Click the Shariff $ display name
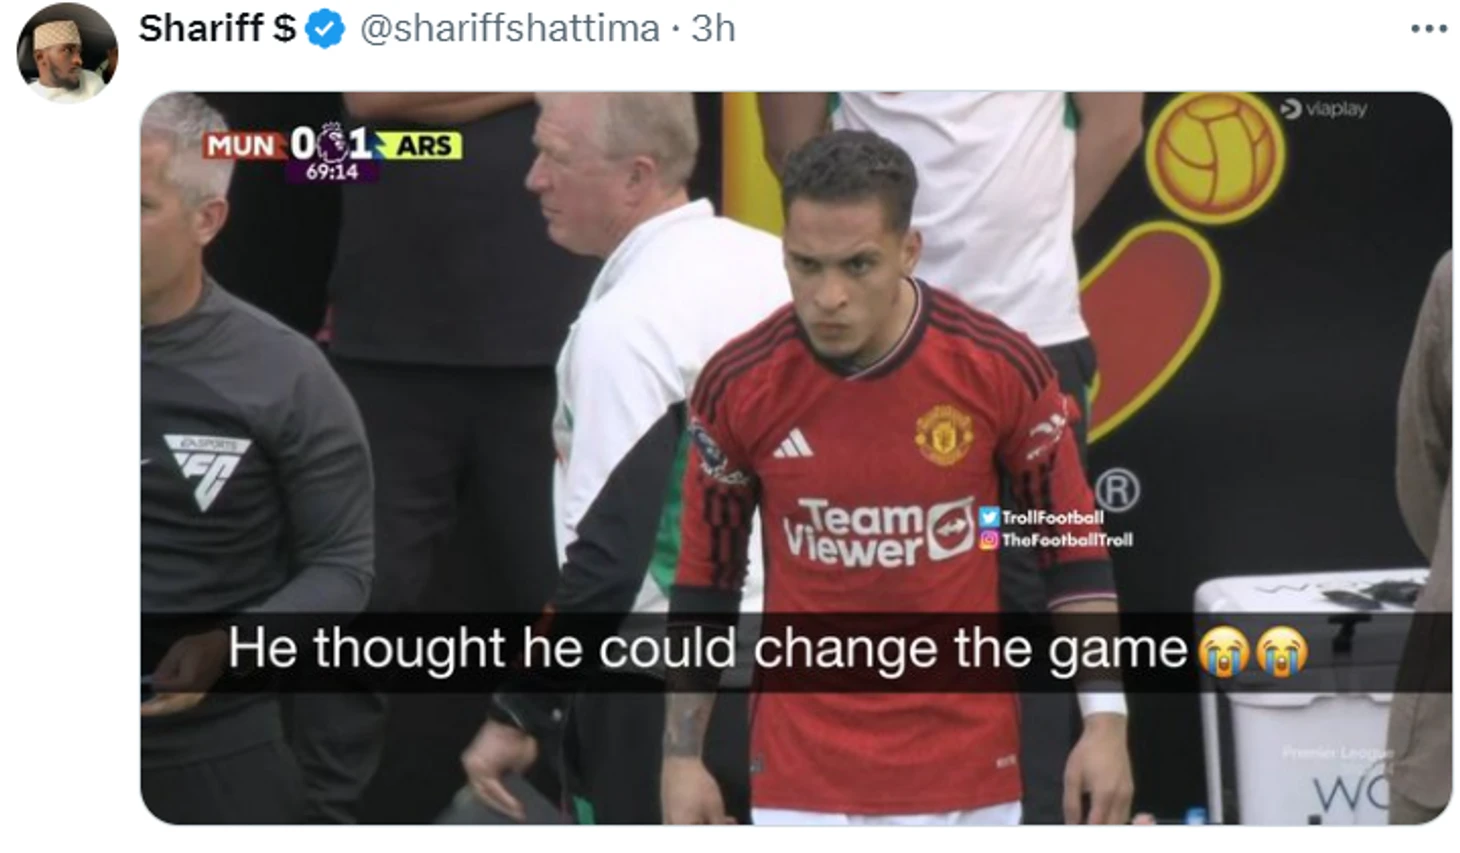The image size is (1460, 853). [217, 29]
